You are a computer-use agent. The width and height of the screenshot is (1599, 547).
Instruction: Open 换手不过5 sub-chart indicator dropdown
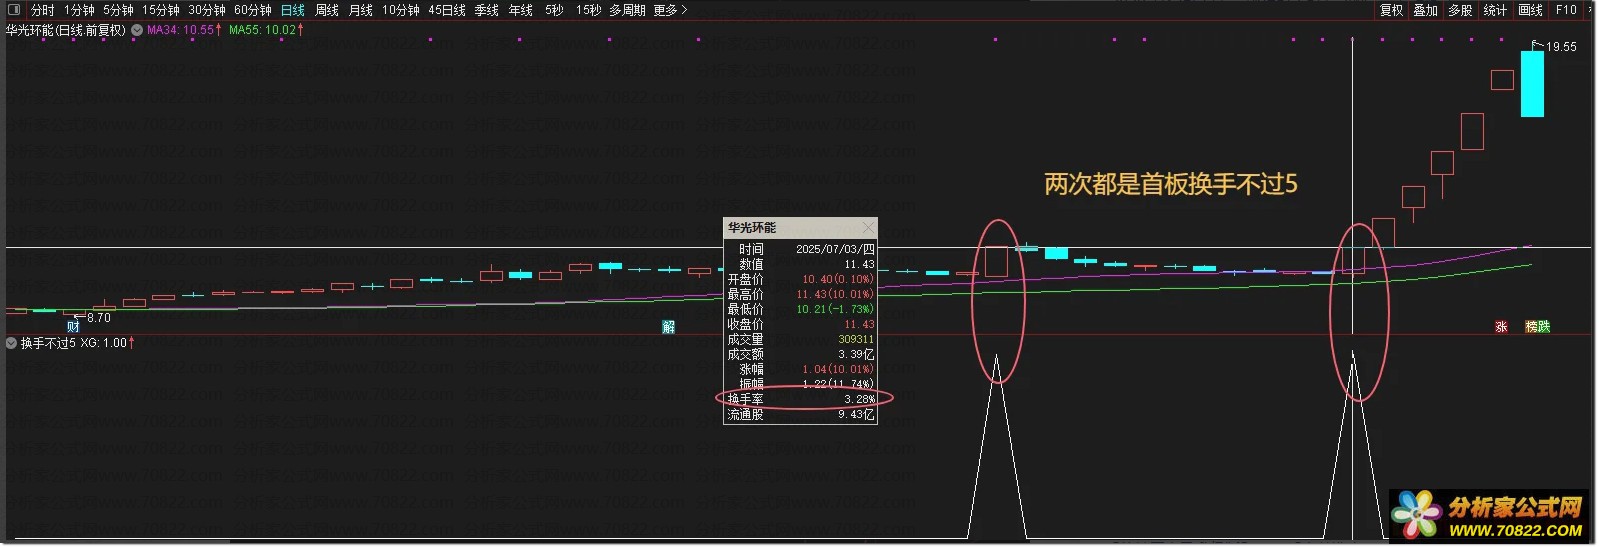point(12,343)
